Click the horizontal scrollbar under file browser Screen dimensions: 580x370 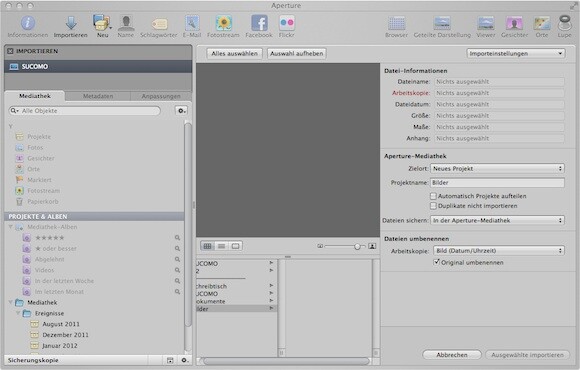coord(286,361)
